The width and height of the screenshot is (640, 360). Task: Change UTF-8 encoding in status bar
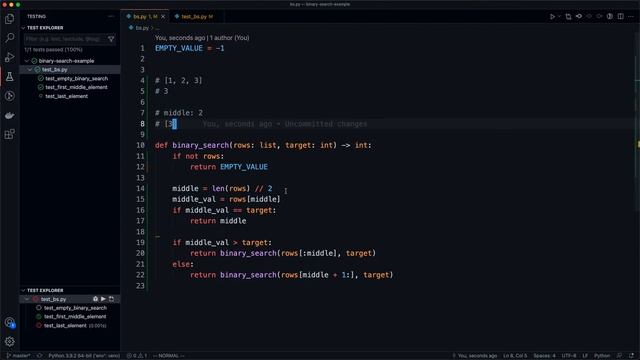tap(569, 356)
